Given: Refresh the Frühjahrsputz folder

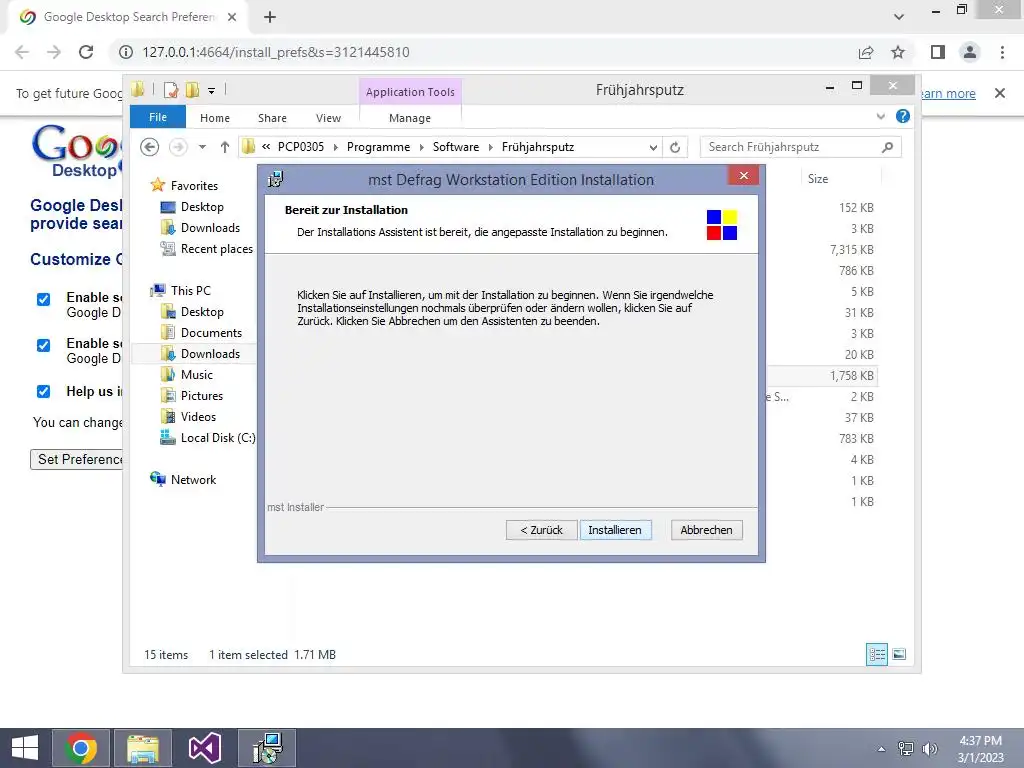Looking at the screenshot, I should [675, 148].
